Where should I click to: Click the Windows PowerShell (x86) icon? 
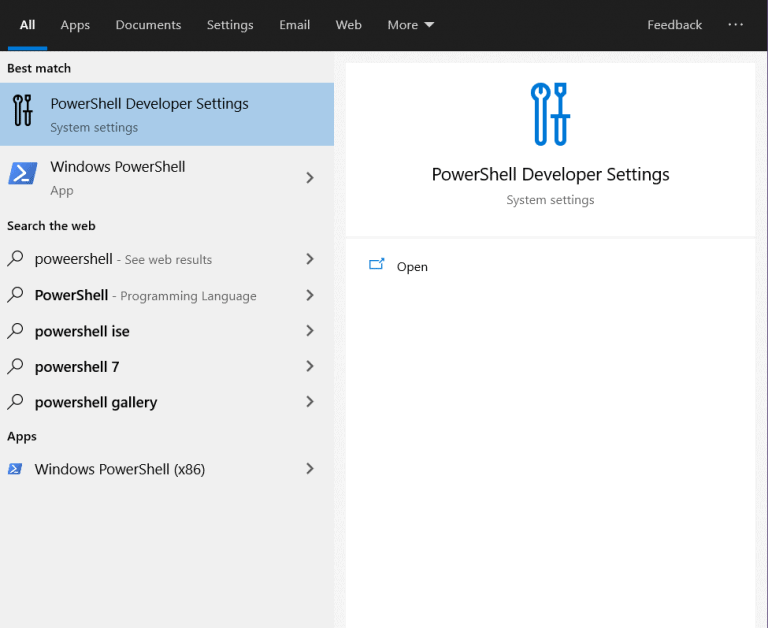click(x=15, y=469)
